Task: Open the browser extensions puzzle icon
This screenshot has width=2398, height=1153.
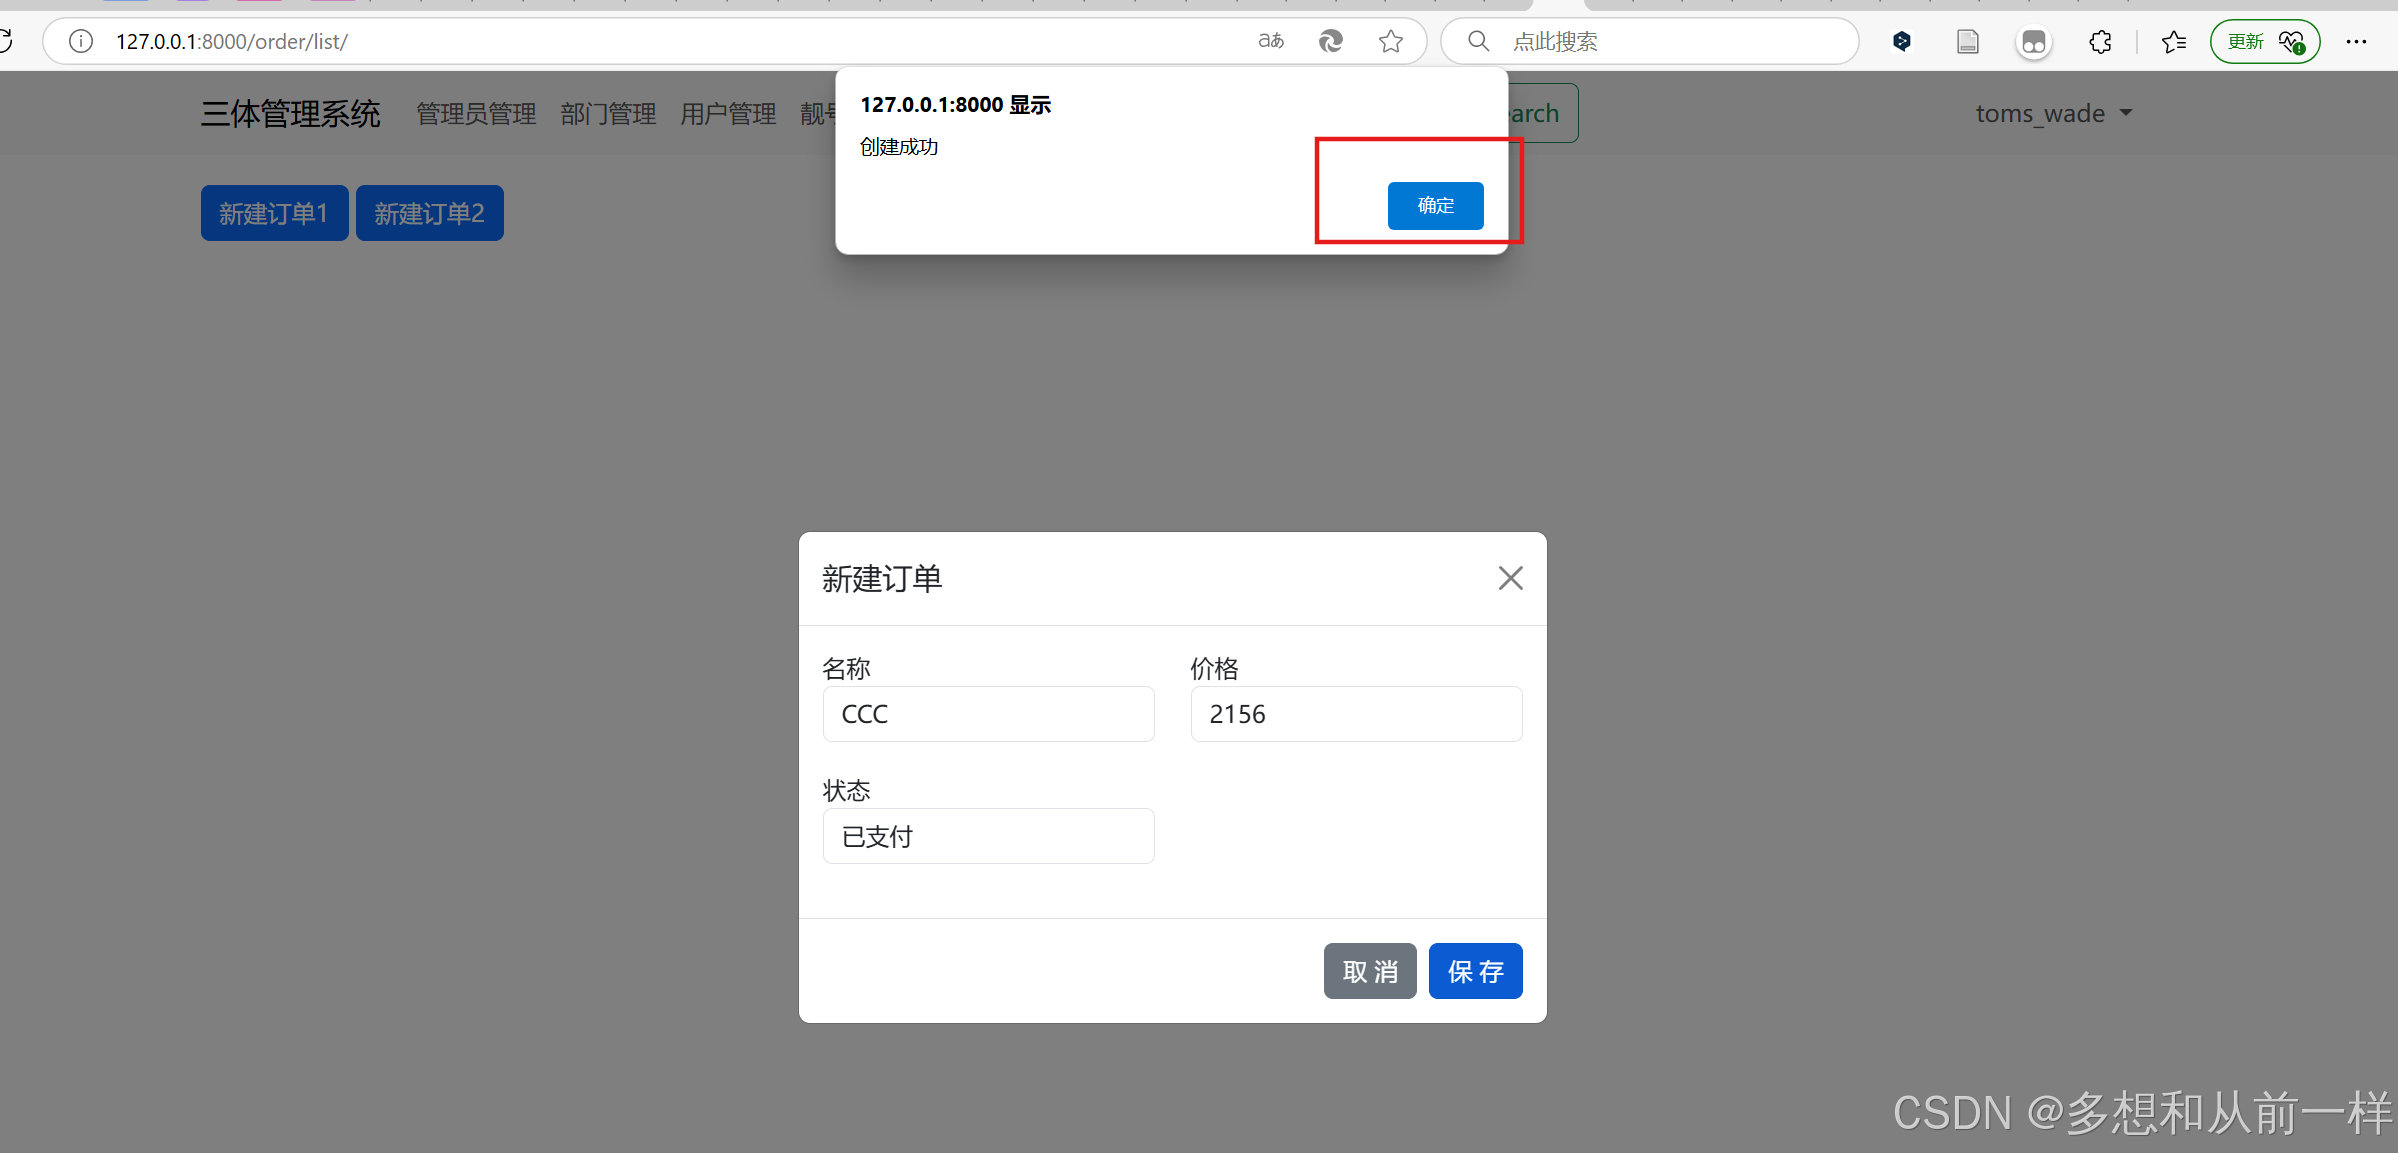Action: 2101,41
